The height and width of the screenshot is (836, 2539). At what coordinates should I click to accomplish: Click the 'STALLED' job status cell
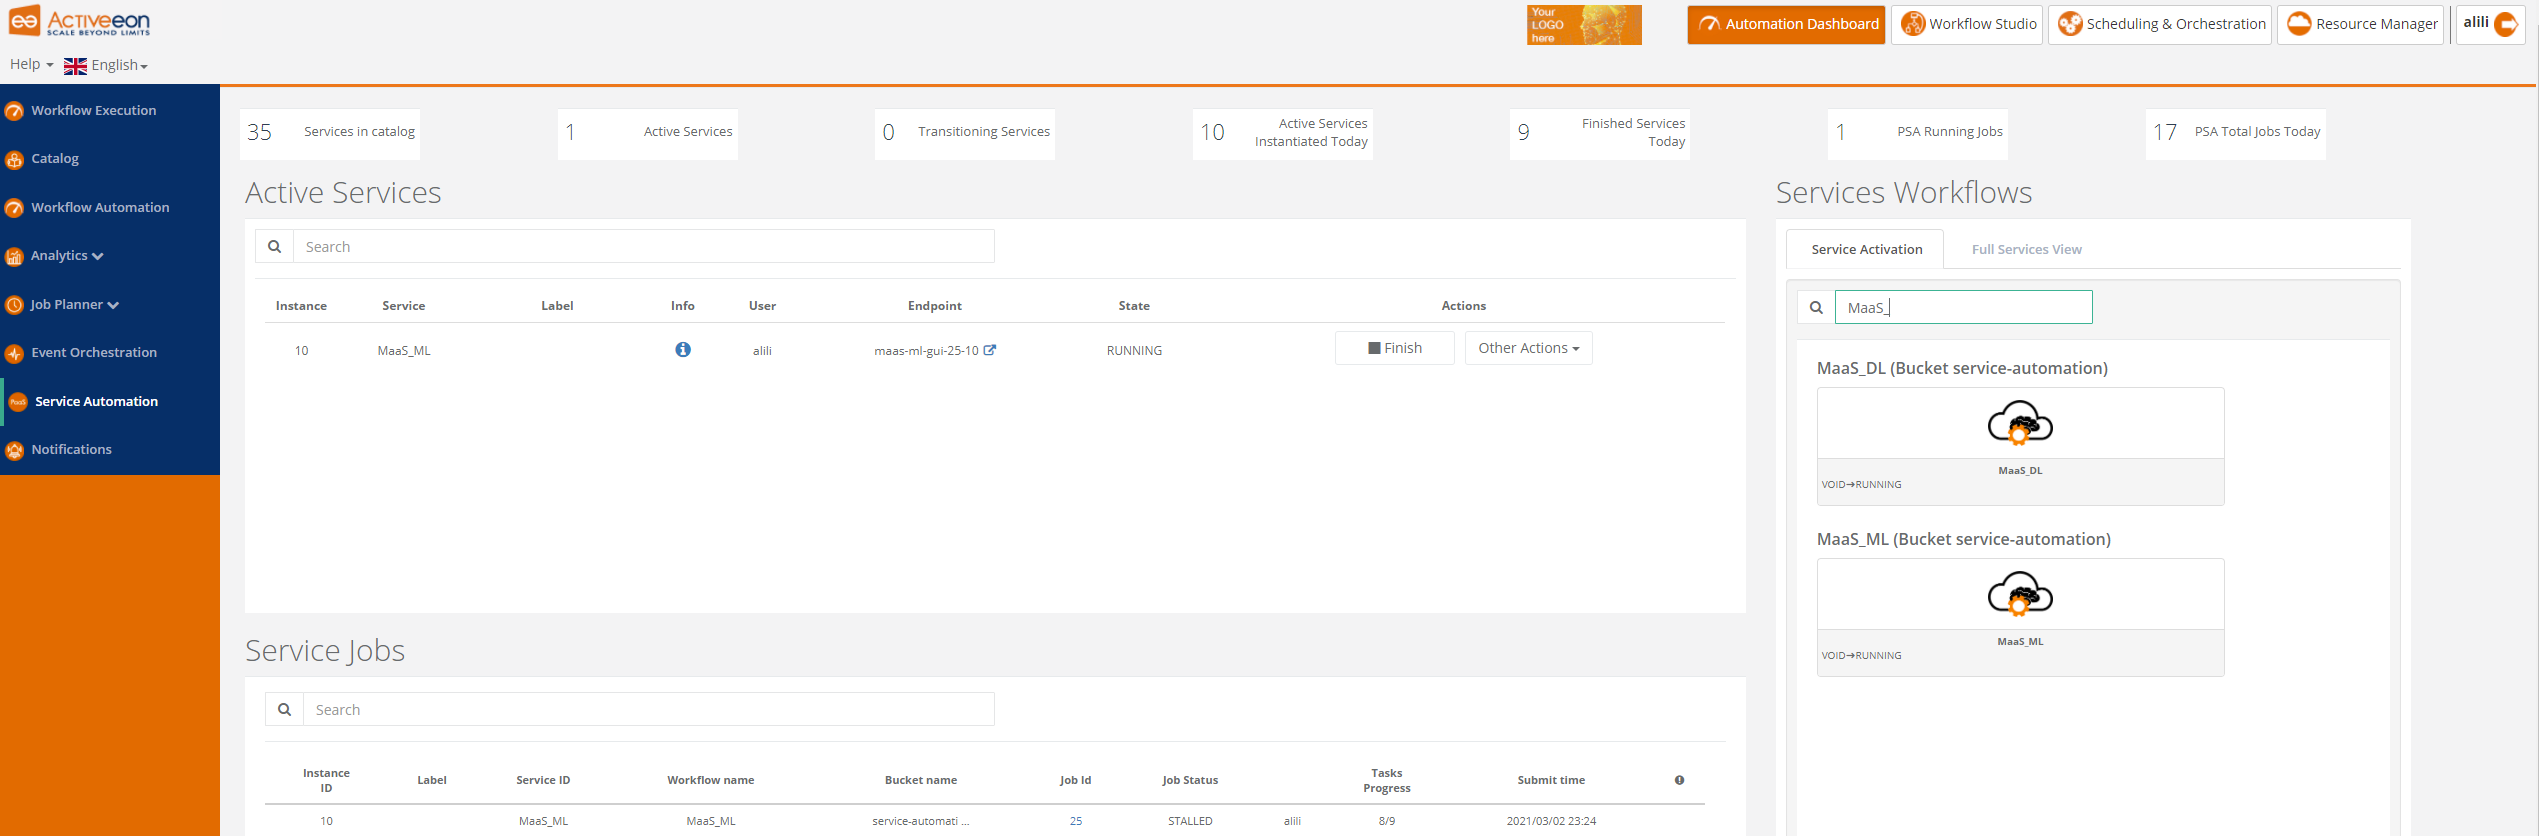pos(1190,821)
